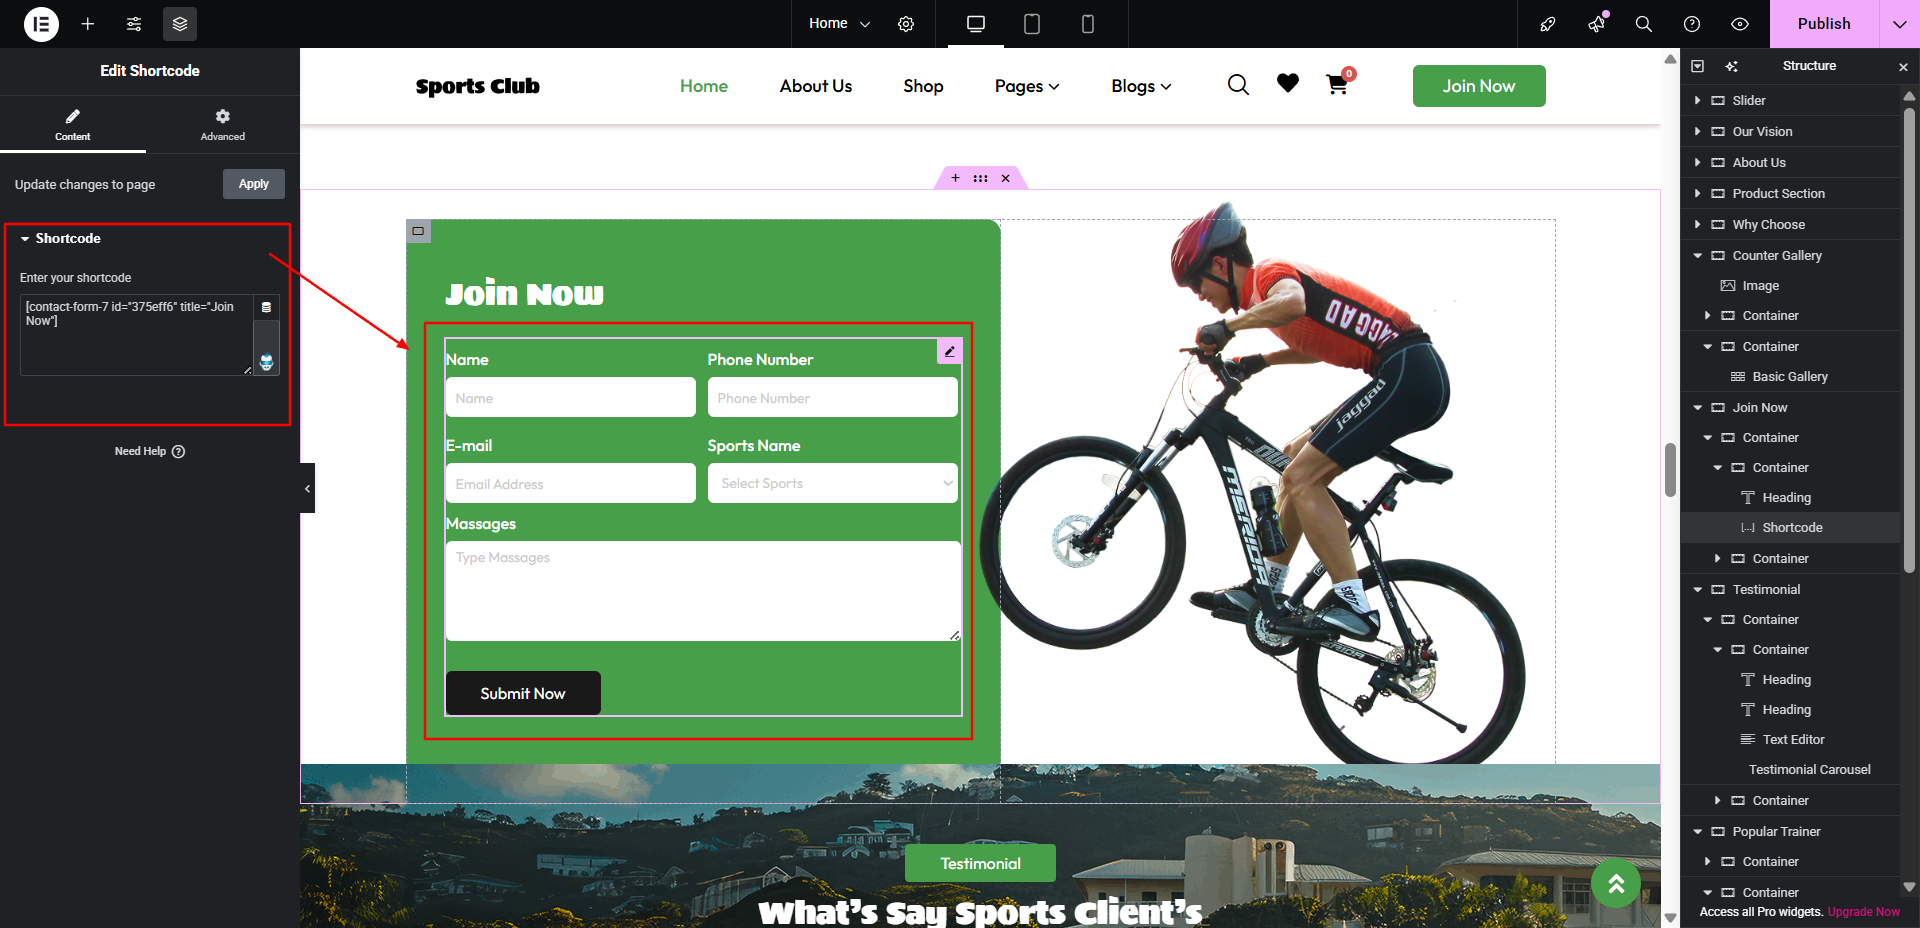Close the Structure panel
1920x928 pixels.
[x=1903, y=67]
